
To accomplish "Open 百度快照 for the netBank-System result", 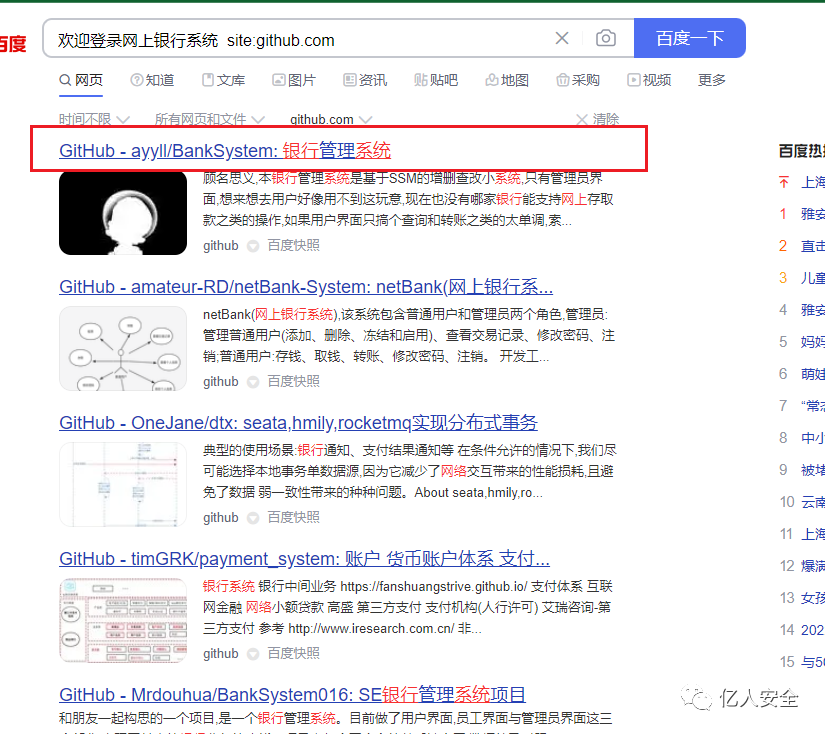I will click(x=294, y=381).
